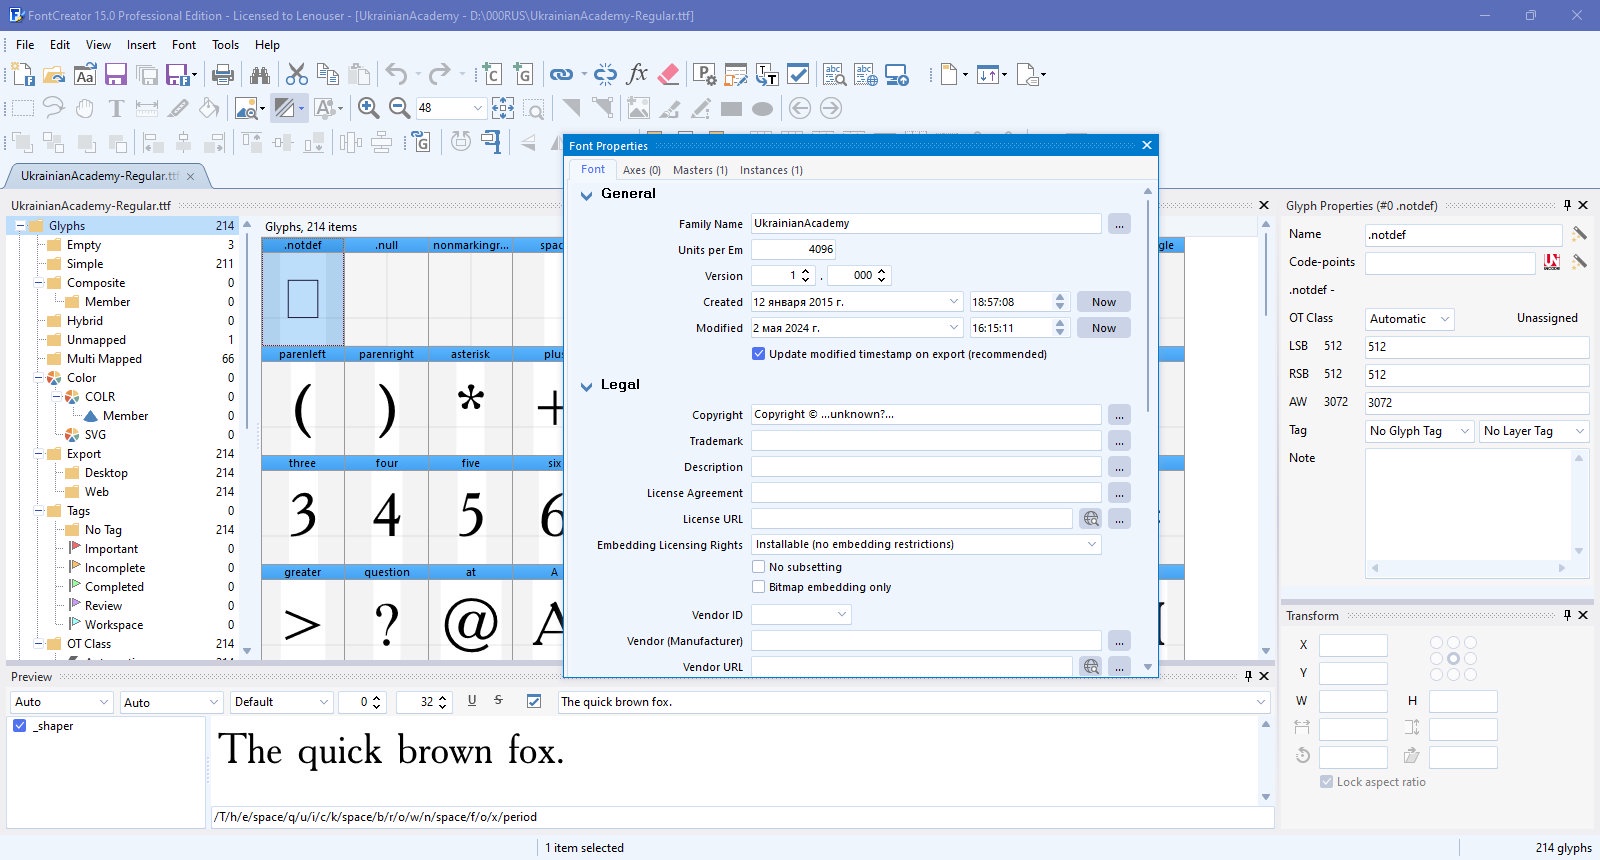Image resolution: width=1600 pixels, height=860 pixels.
Task: Click the Now button beside Modified time
Action: click(x=1104, y=328)
